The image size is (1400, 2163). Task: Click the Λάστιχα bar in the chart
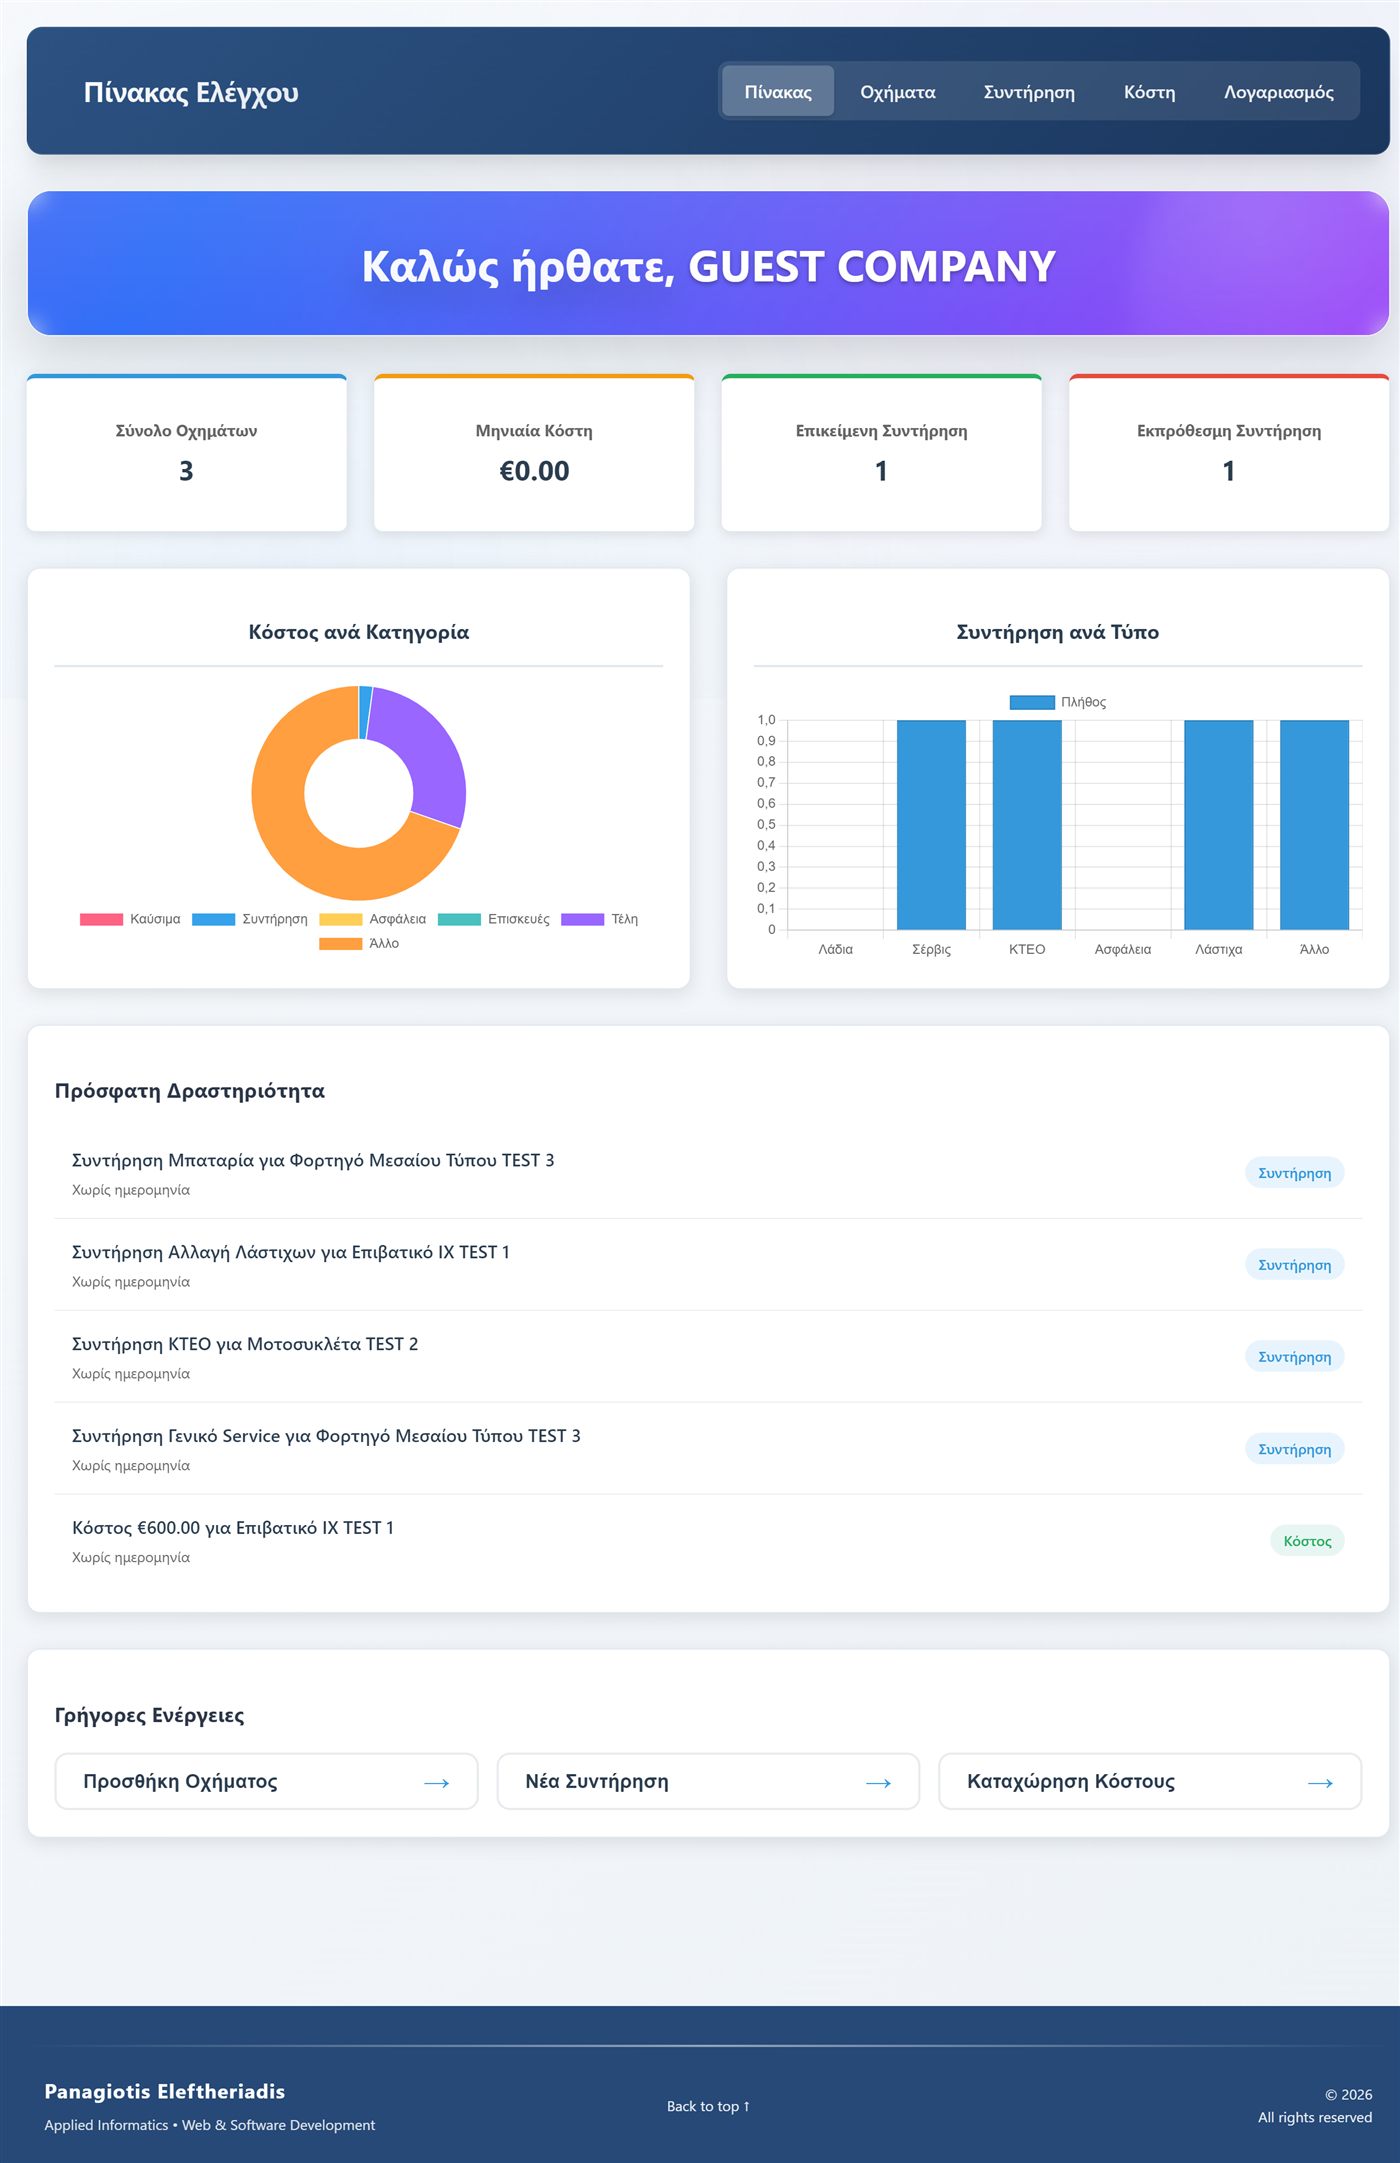(1218, 825)
